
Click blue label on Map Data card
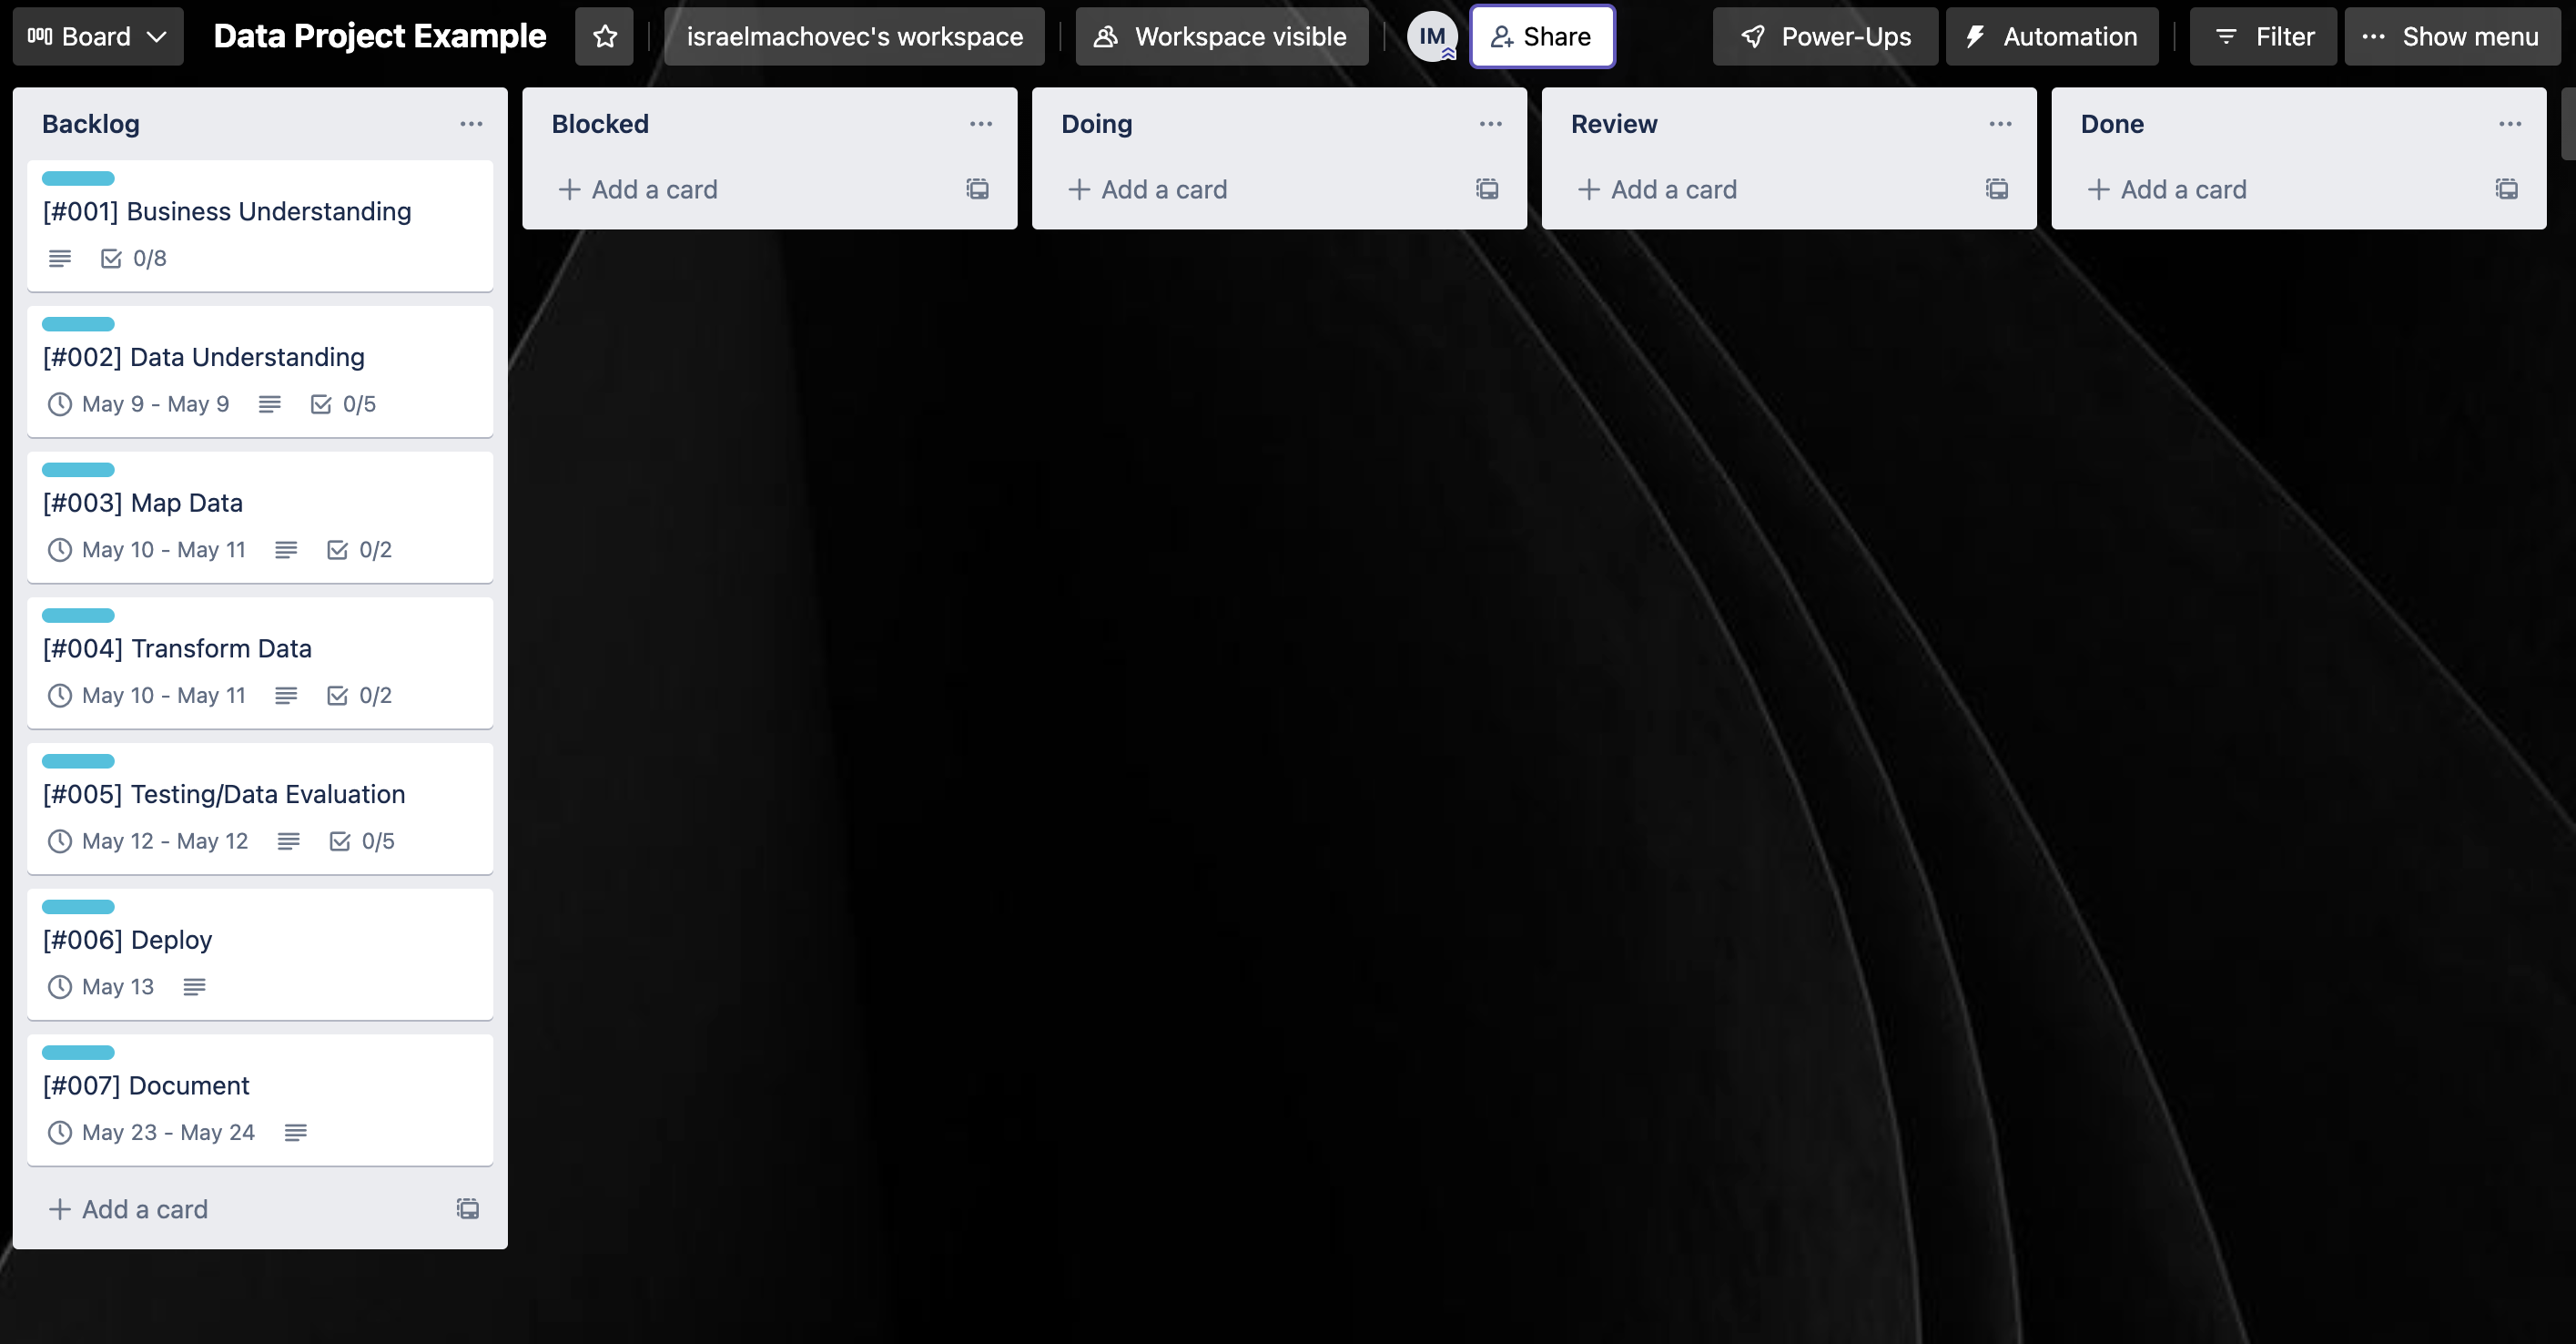[x=78, y=470]
